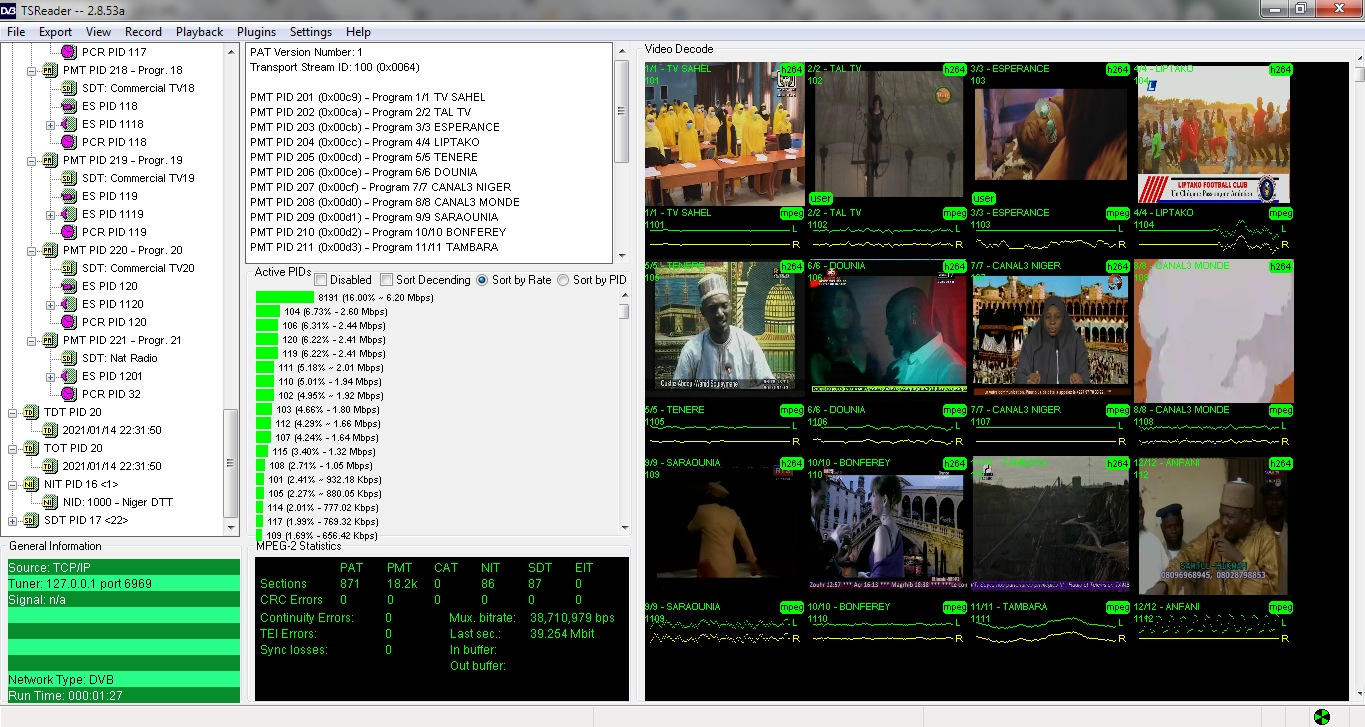Expand the ES PID 1118 node
Screen dimensions: 1365x727
pyautogui.click(x=50, y=124)
